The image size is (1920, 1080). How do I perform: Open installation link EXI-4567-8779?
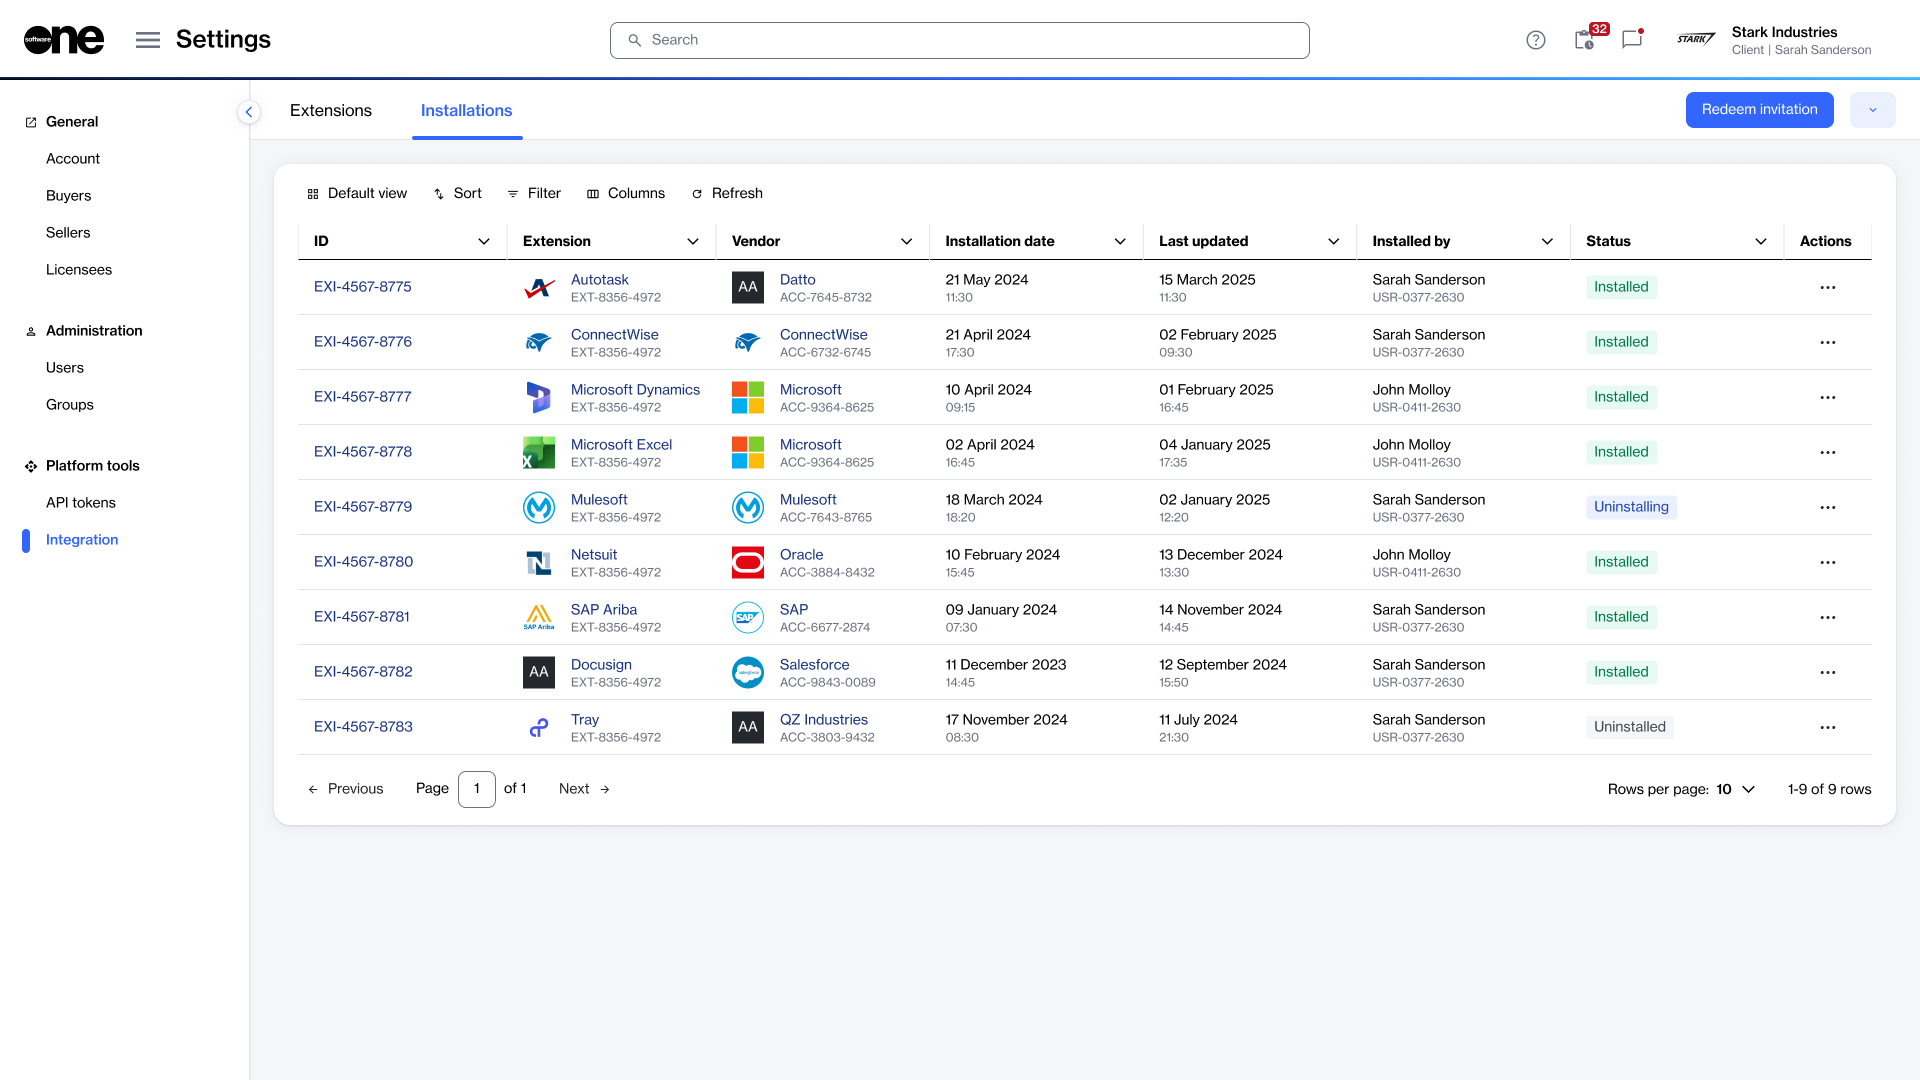(363, 507)
